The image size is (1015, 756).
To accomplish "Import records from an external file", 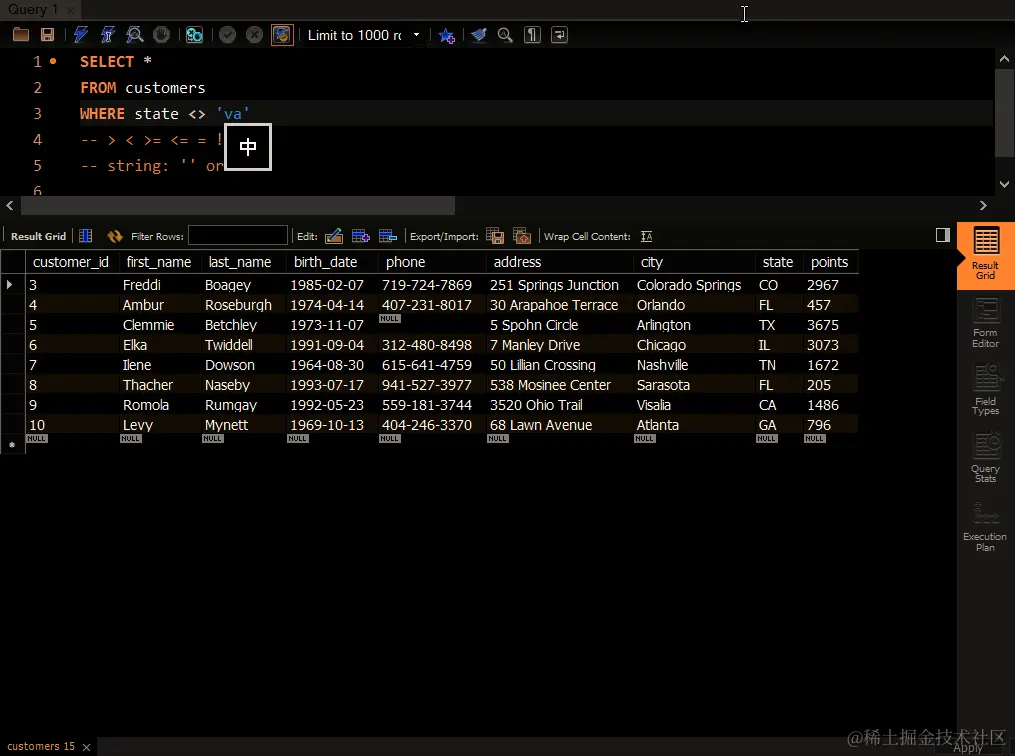I will [x=522, y=236].
